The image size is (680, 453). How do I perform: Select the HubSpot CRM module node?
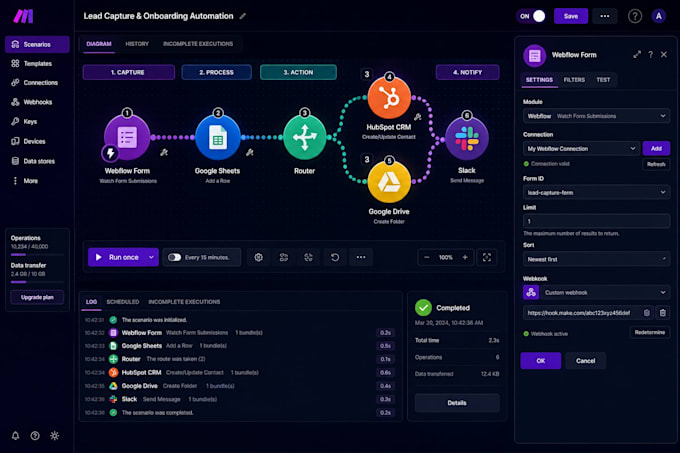[x=389, y=98]
